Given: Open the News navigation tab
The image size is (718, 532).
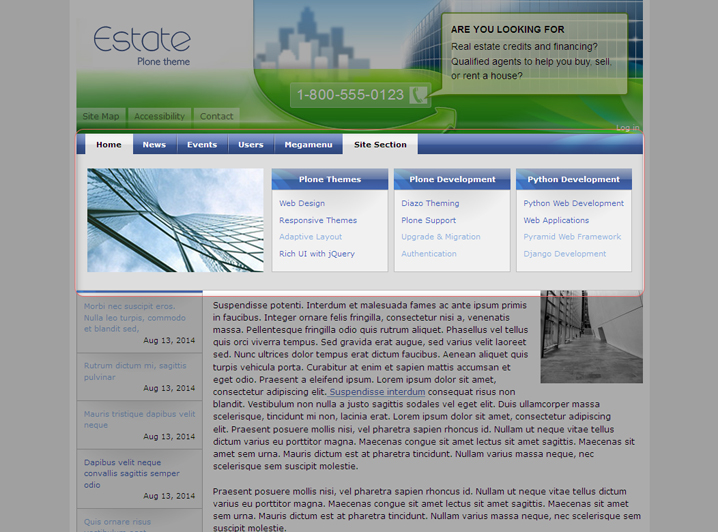Looking at the screenshot, I should pos(154,145).
